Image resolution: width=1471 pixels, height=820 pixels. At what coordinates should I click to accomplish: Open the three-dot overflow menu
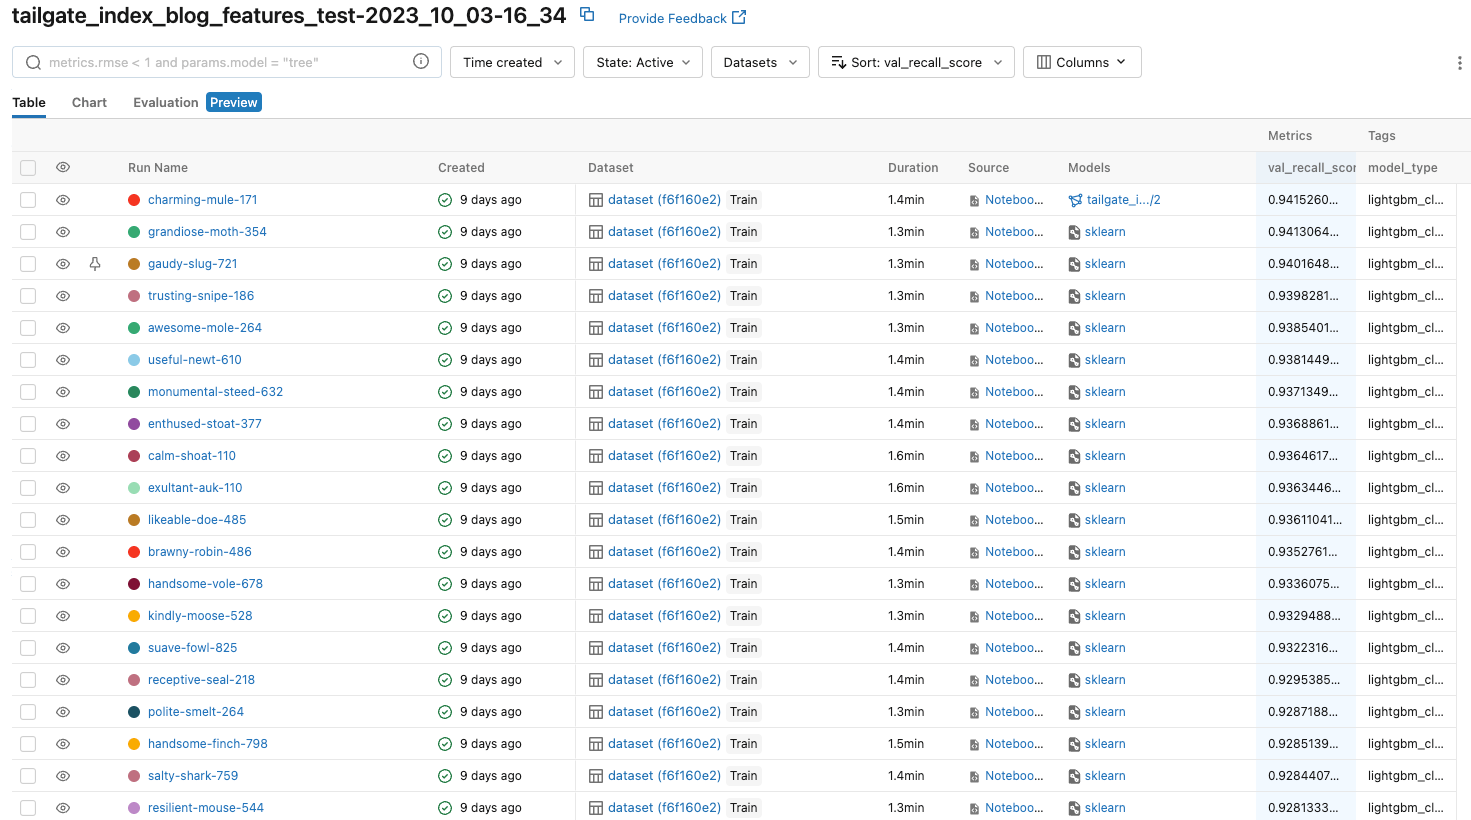click(x=1459, y=63)
